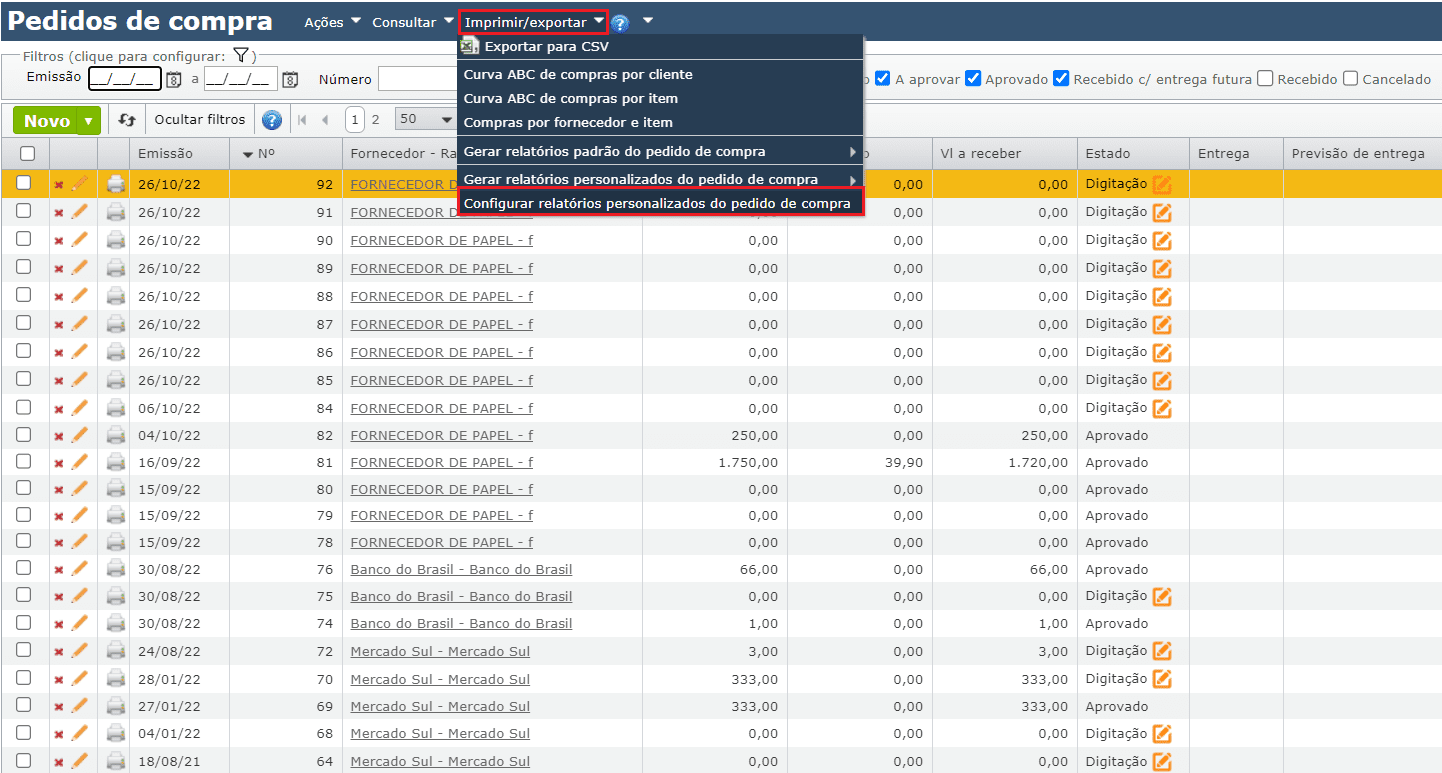
Task: Click the orange Digitação edit icon for order 75
Action: 1161,596
